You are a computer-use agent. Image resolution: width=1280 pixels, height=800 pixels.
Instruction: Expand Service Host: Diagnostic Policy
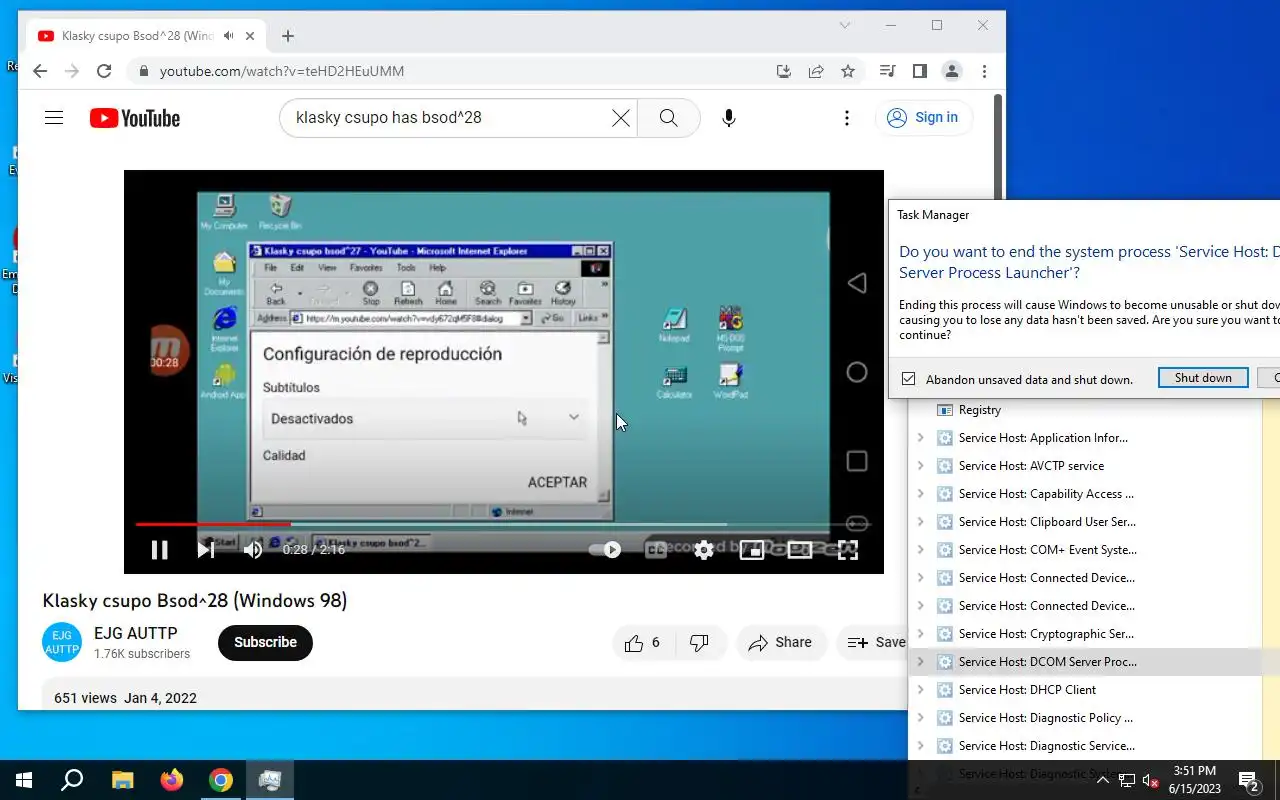click(921, 718)
